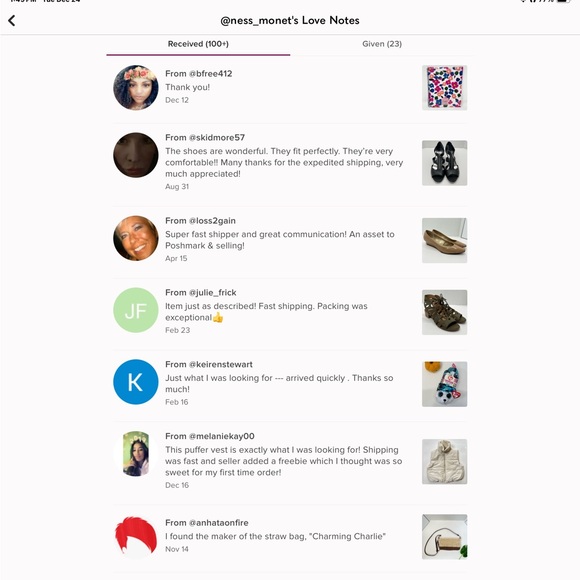Open the cream puffer vest thumbnail

click(444, 462)
